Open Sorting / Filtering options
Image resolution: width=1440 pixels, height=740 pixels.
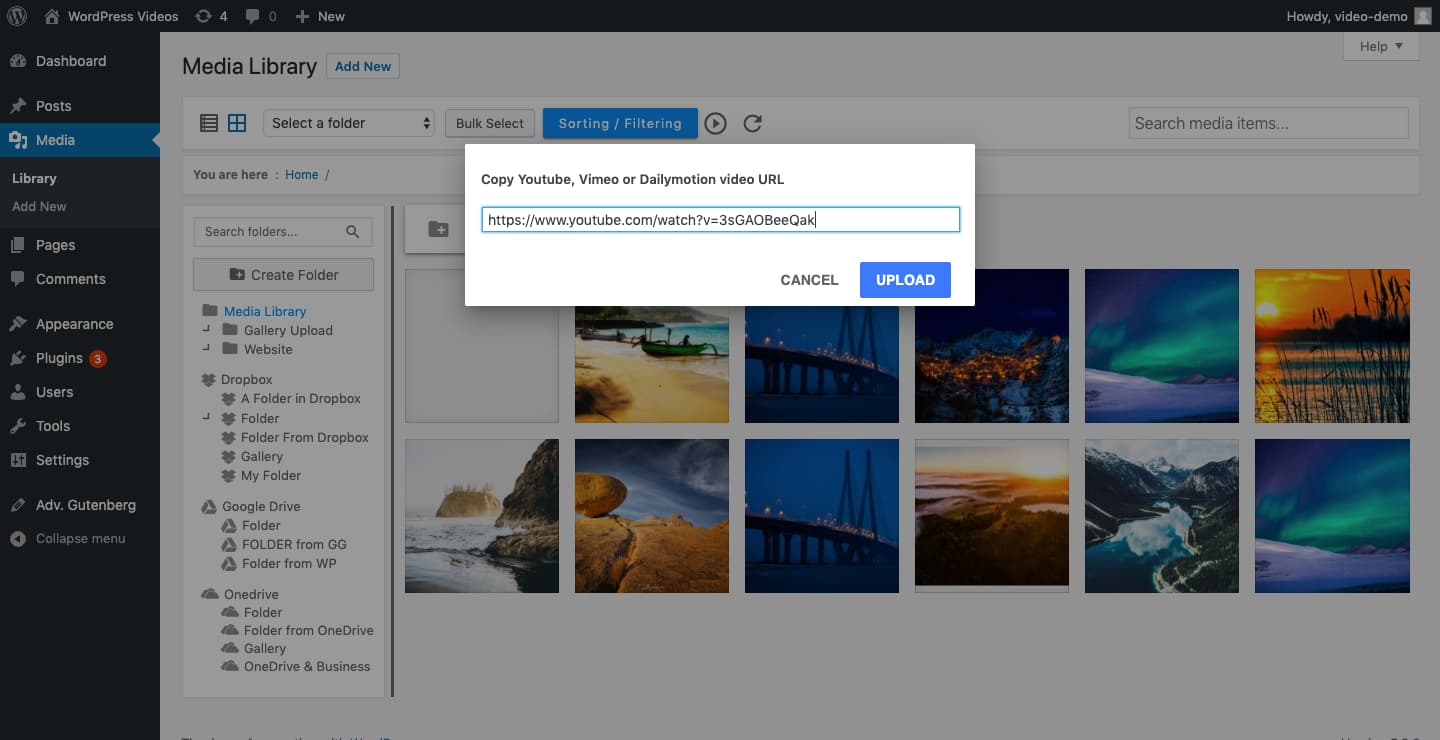[x=620, y=123]
